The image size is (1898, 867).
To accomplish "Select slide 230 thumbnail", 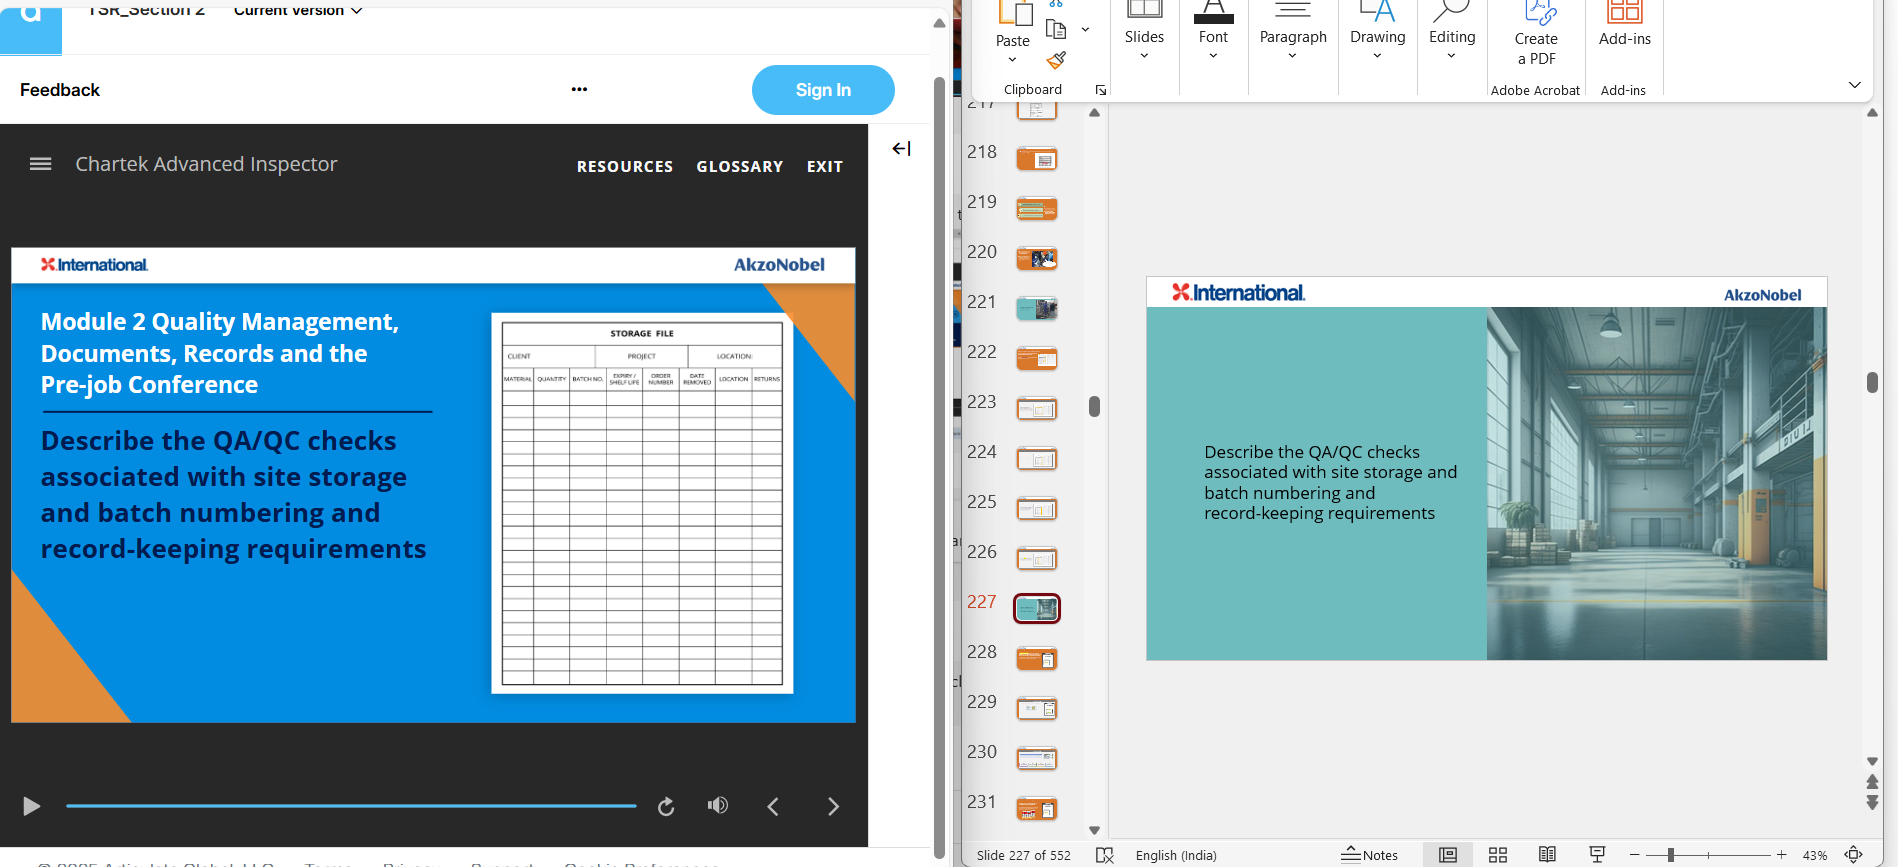I will coord(1037,759).
